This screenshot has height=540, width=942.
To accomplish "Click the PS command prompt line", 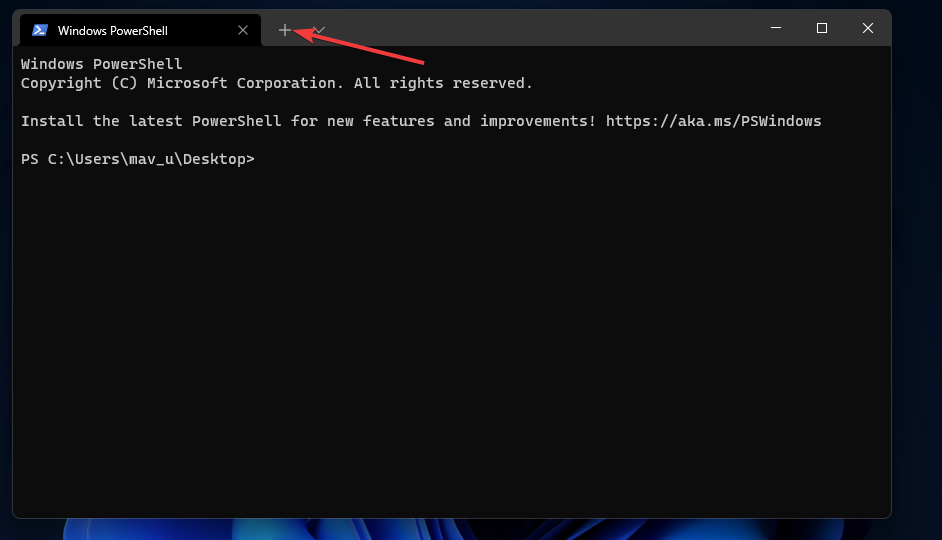I will (137, 159).
